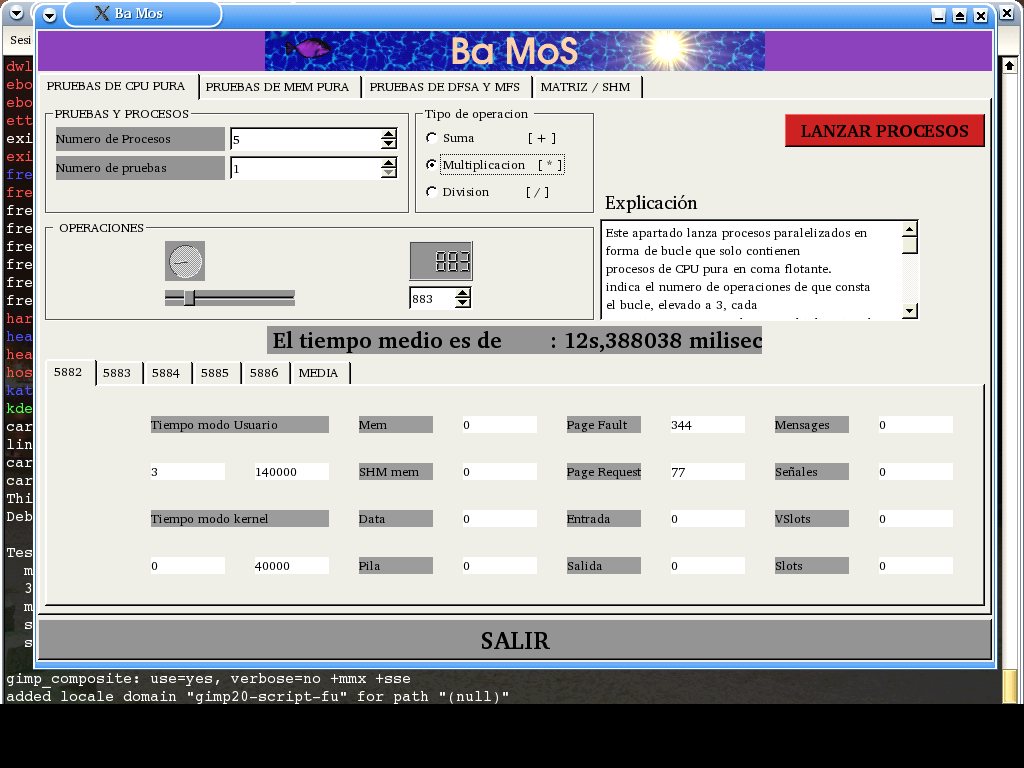Screen dimensions: 1024x768
Task: Show the MEDIA results tab
Action: click(319, 373)
